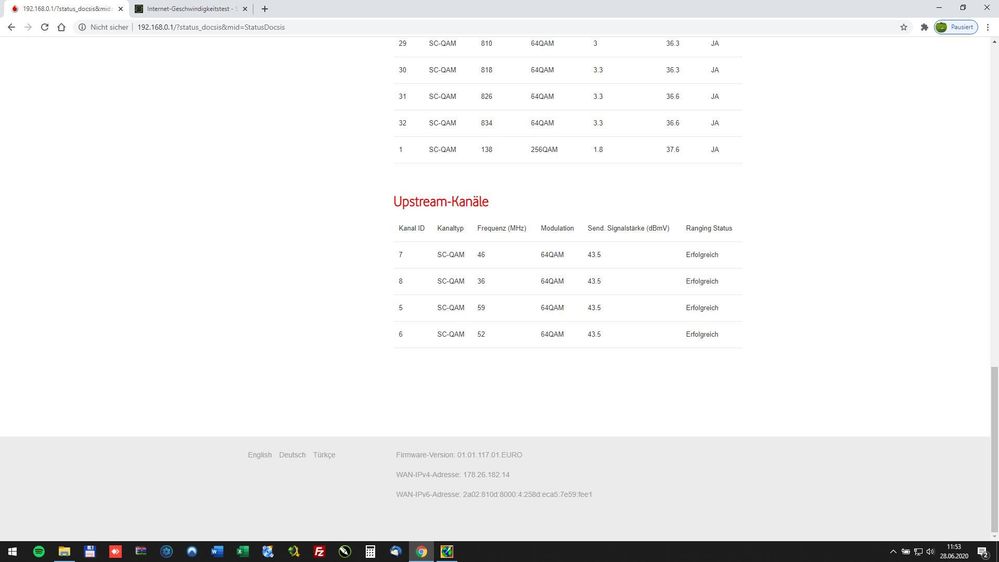Open Spotify from the taskbar
This screenshot has width=999, height=562.
(38, 551)
